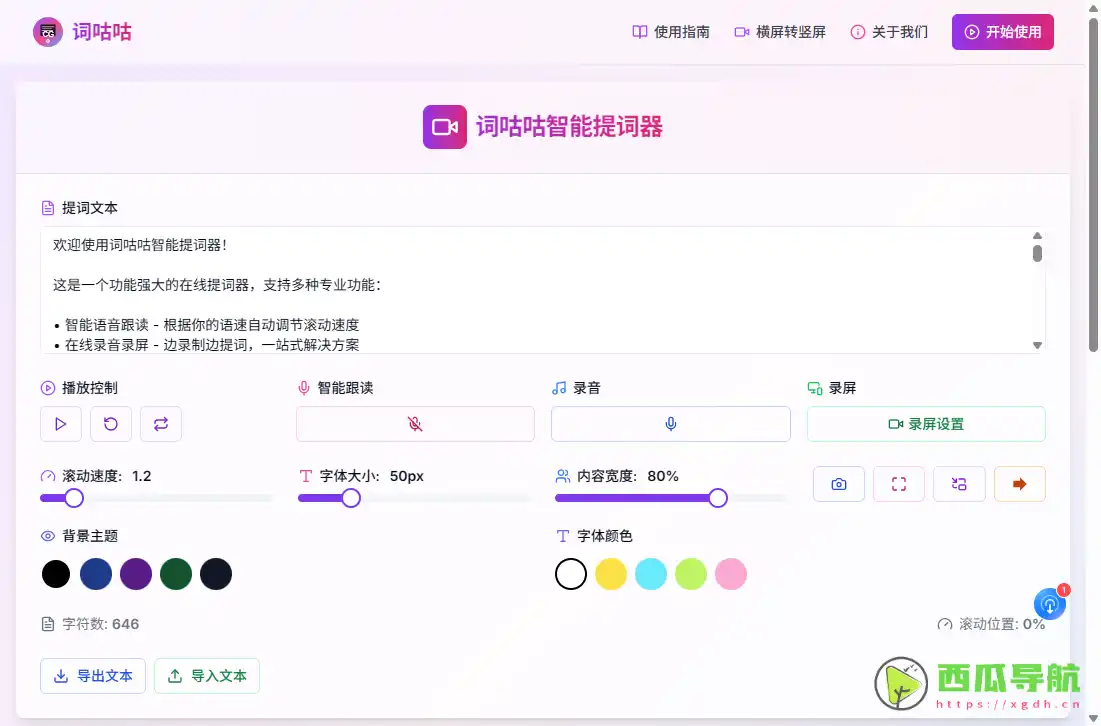Click the 滚动位置 gauge icon
The width and height of the screenshot is (1101, 726).
tap(945, 624)
